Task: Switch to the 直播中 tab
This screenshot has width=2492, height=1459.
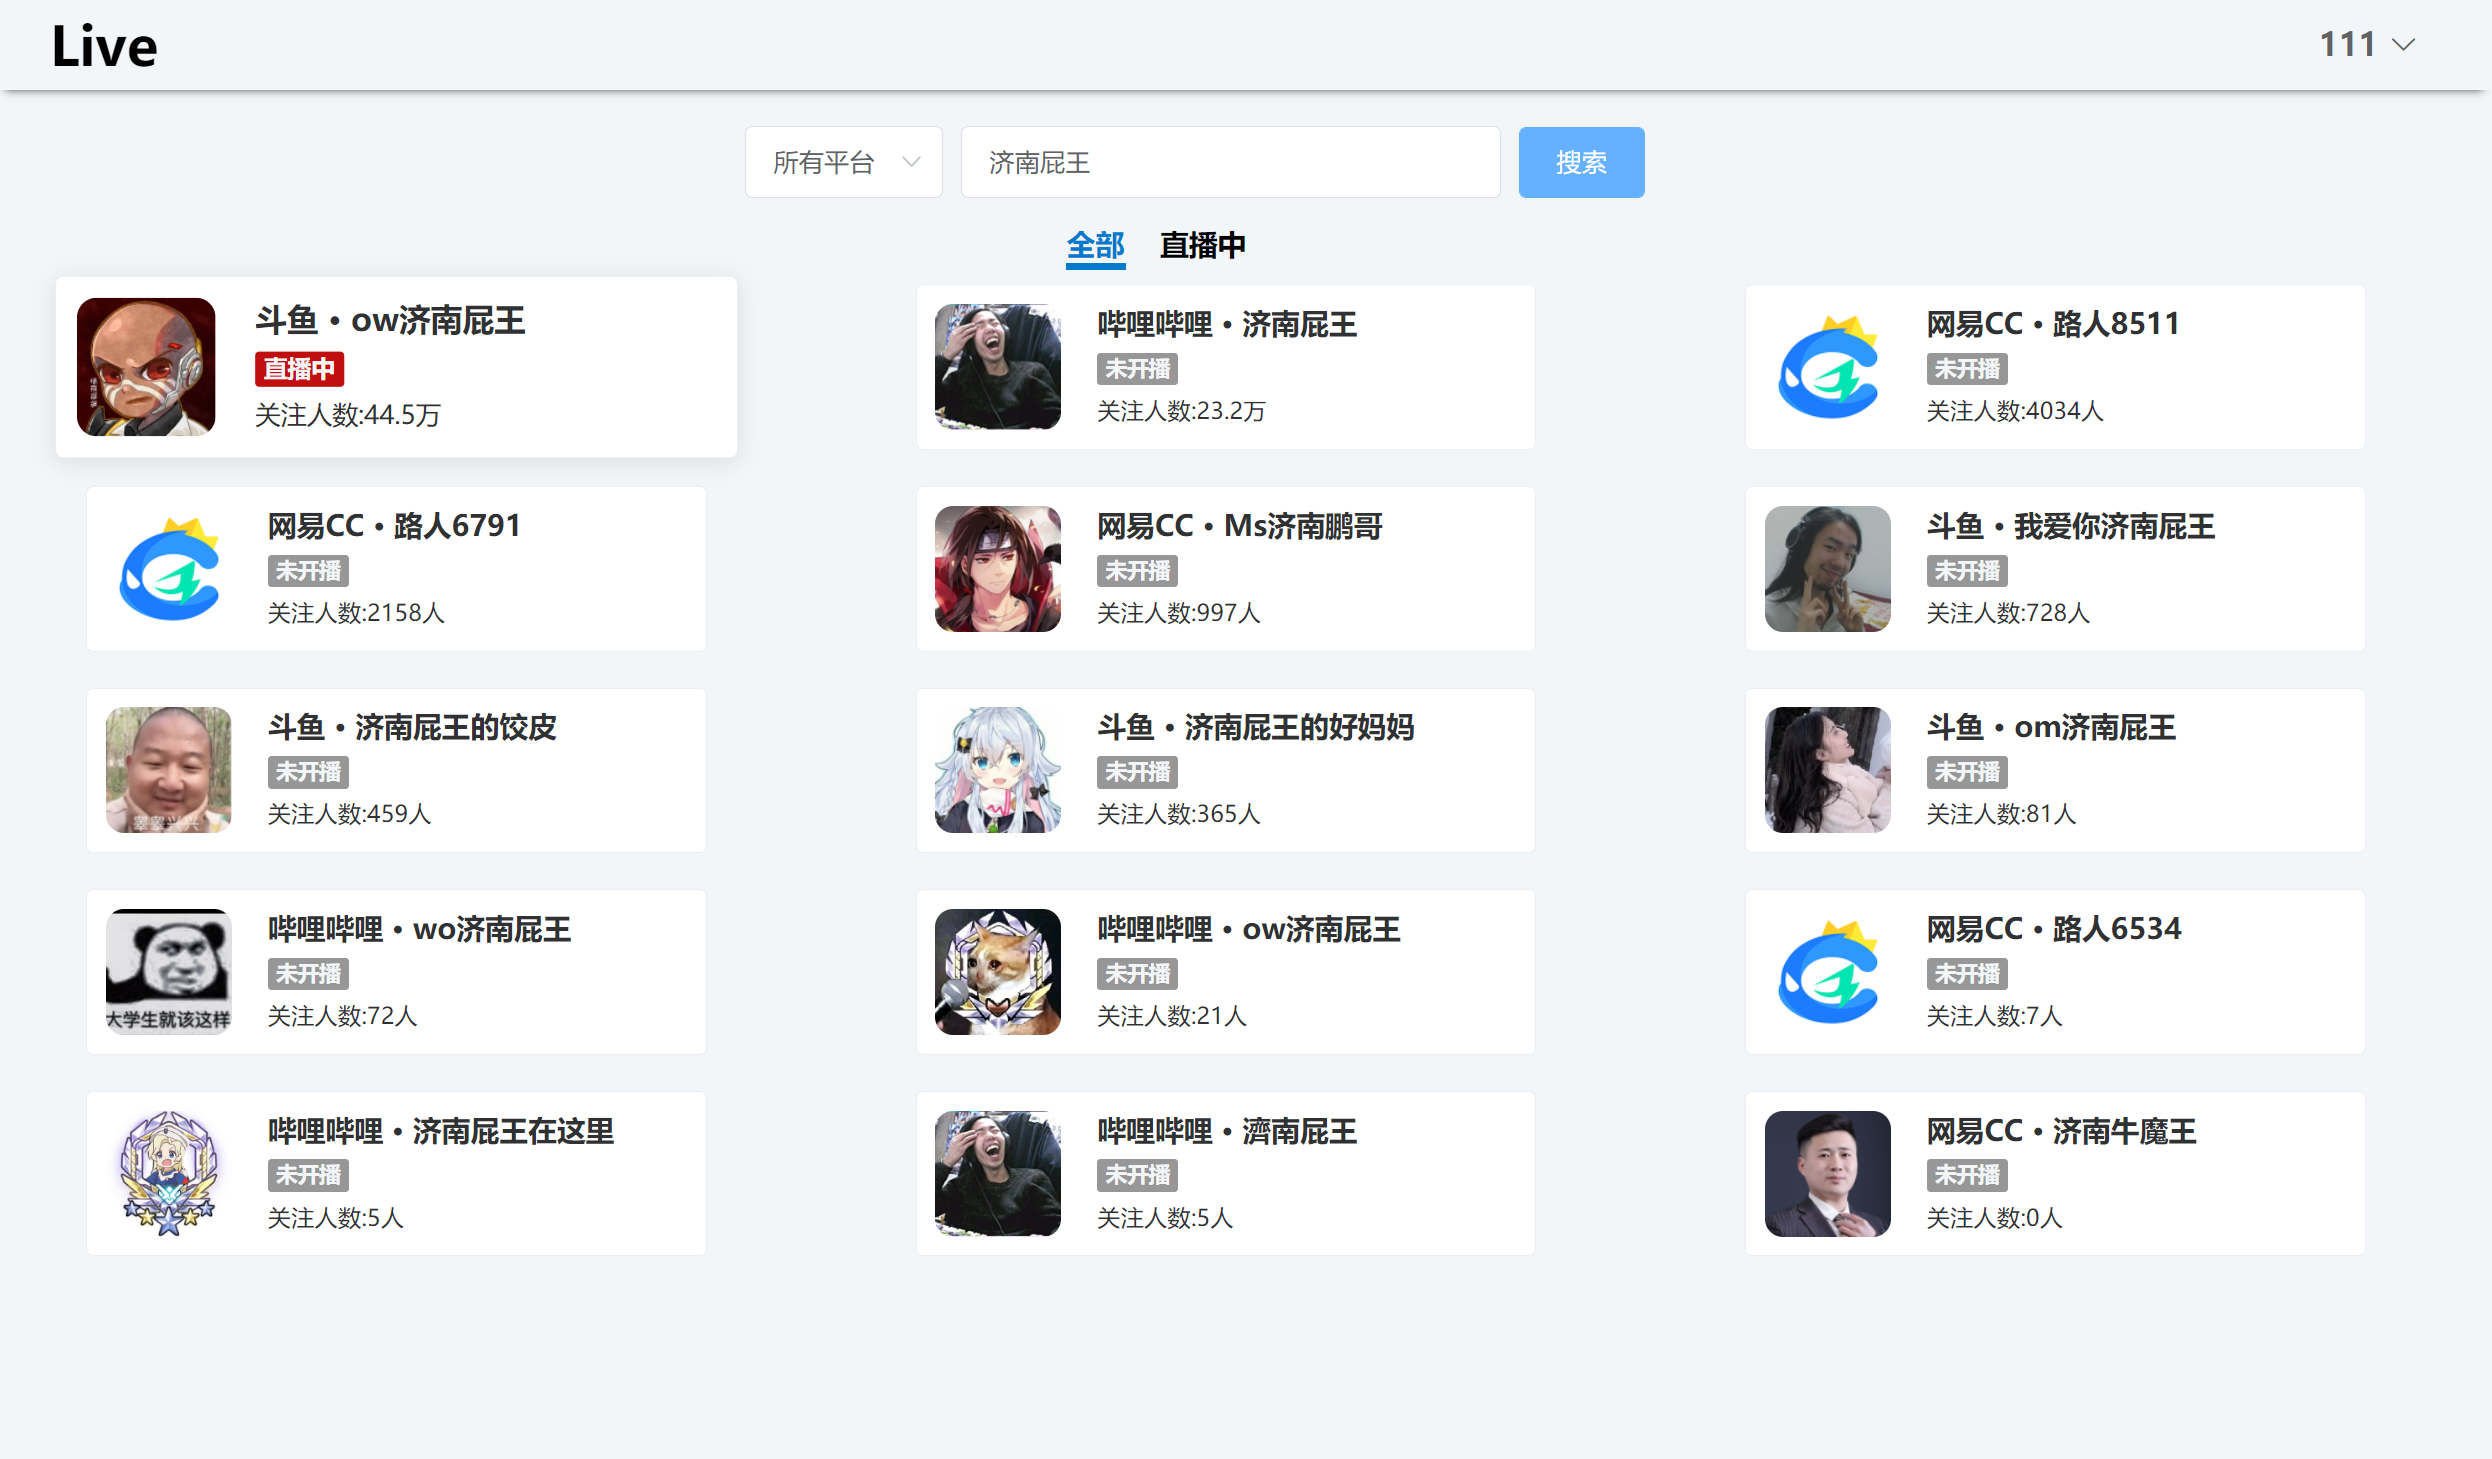Action: tap(1202, 245)
